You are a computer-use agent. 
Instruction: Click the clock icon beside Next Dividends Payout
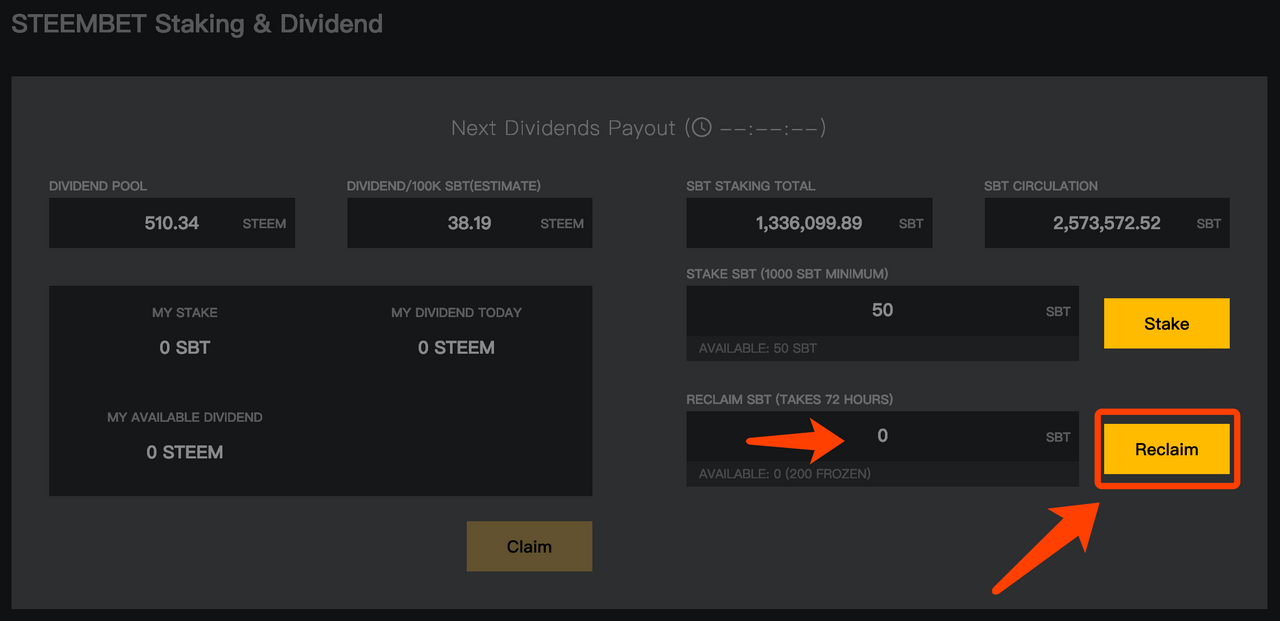[x=702, y=127]
